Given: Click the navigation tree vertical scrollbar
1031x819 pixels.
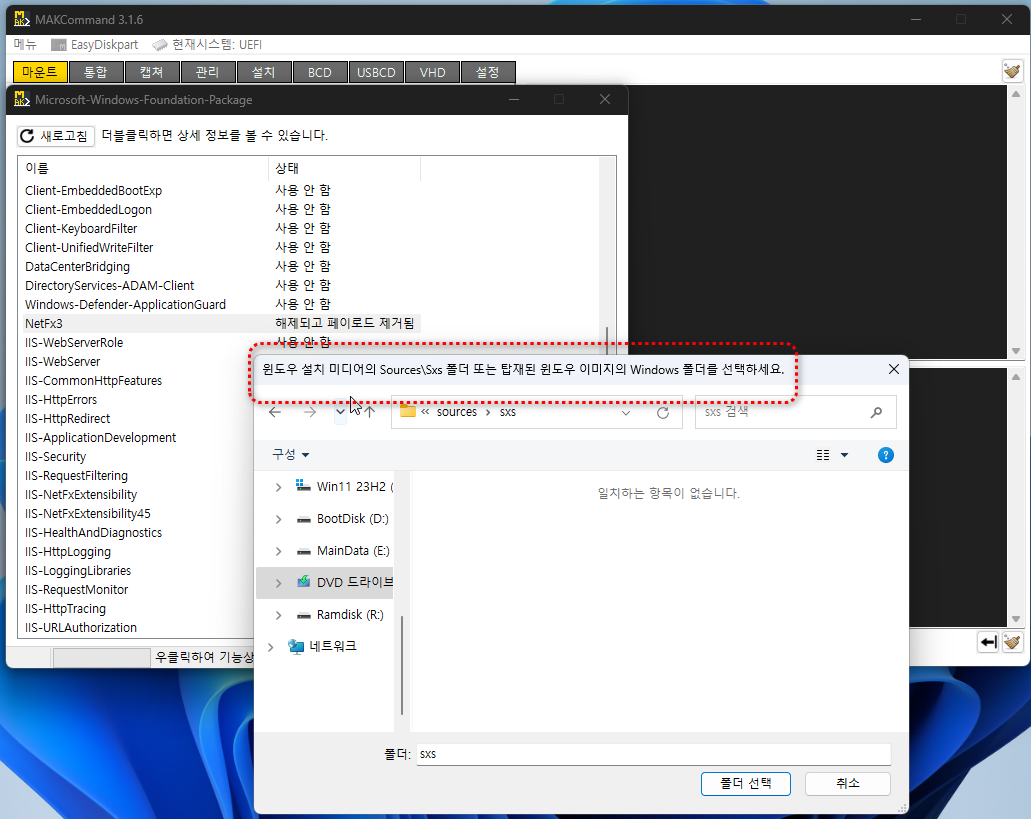Looking at the screenshot, I should coord(401,665).
